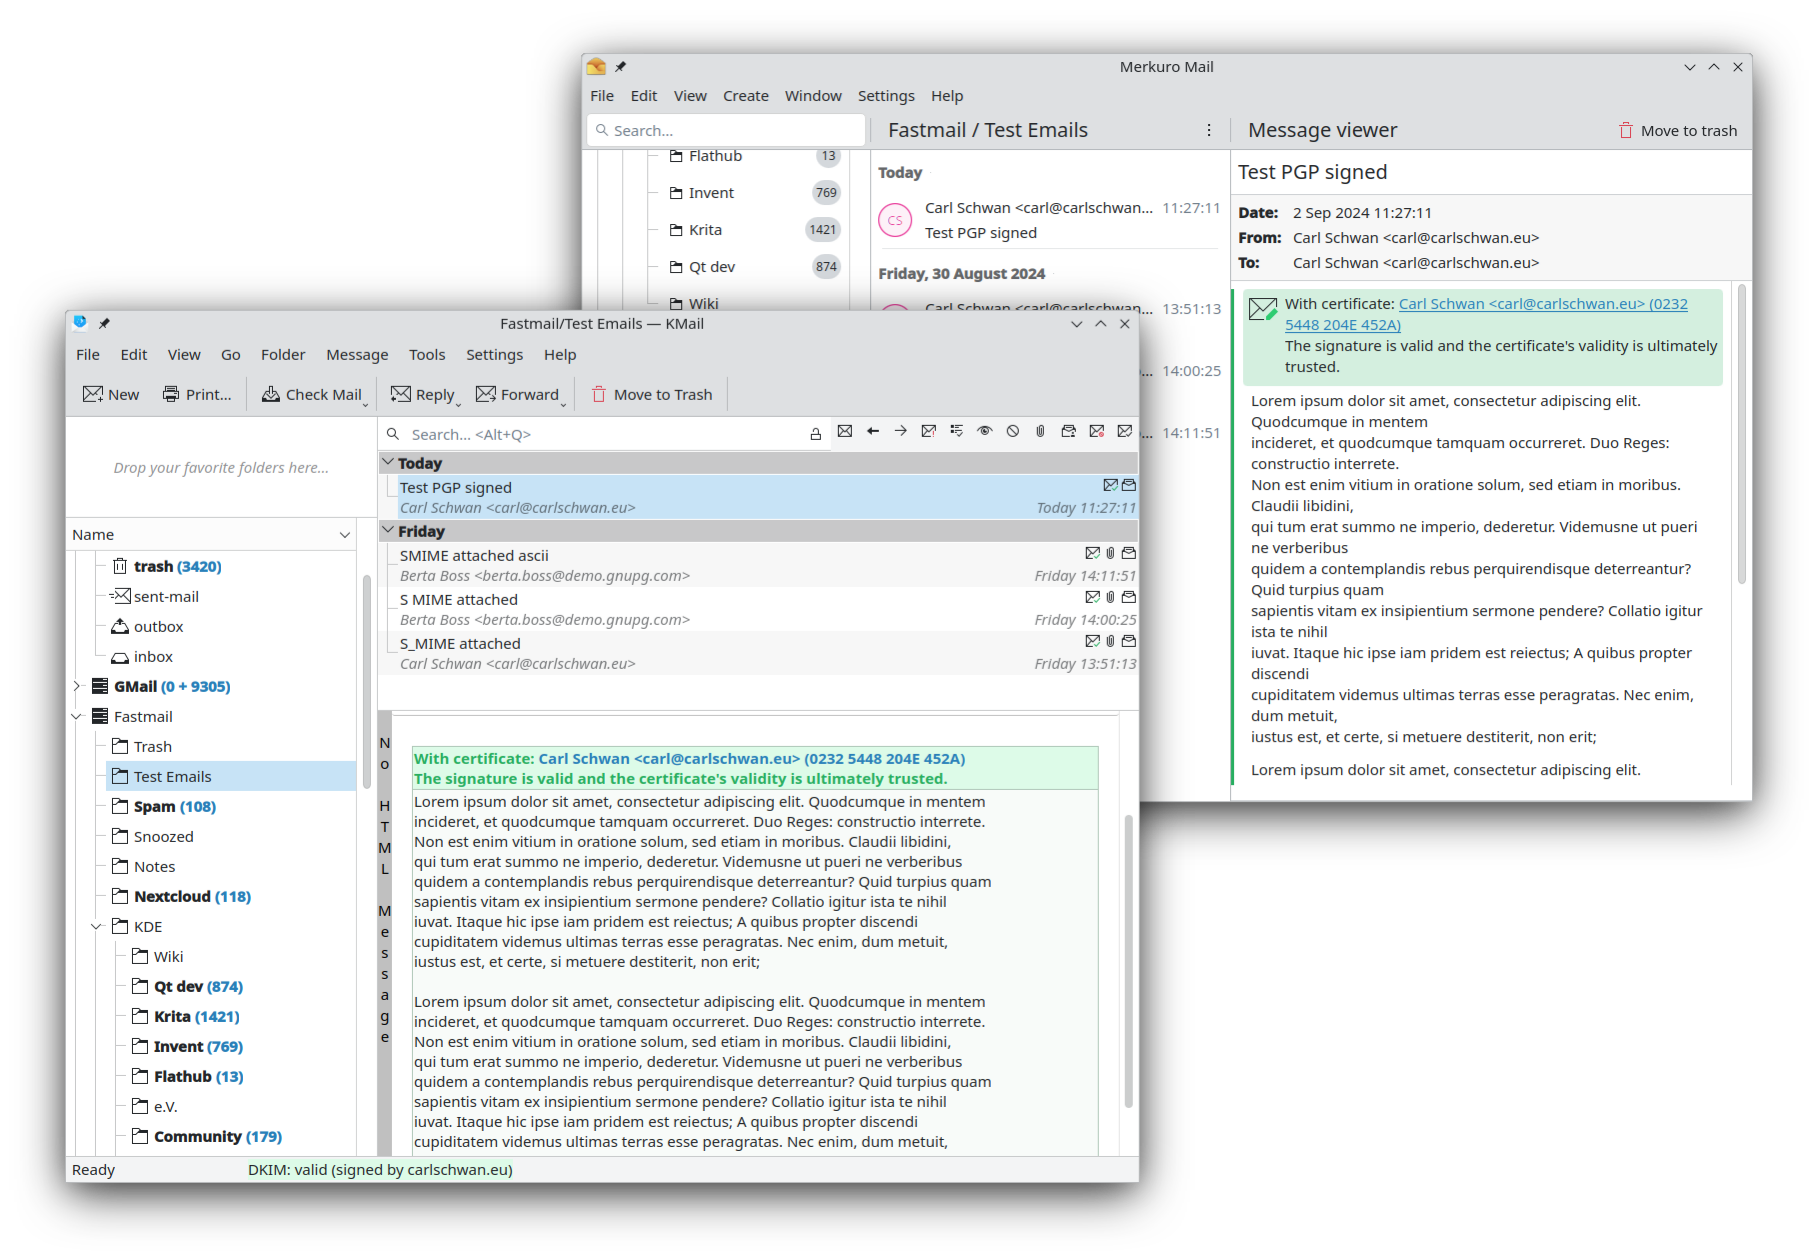Toggle the action item quick filter

coord(957,431)
